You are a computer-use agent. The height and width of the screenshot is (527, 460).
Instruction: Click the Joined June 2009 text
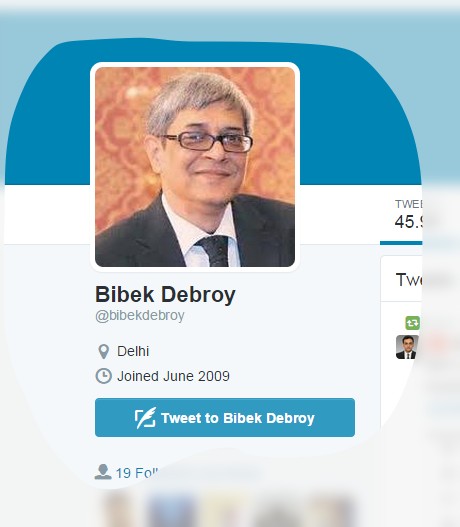[x=173, y=376]
